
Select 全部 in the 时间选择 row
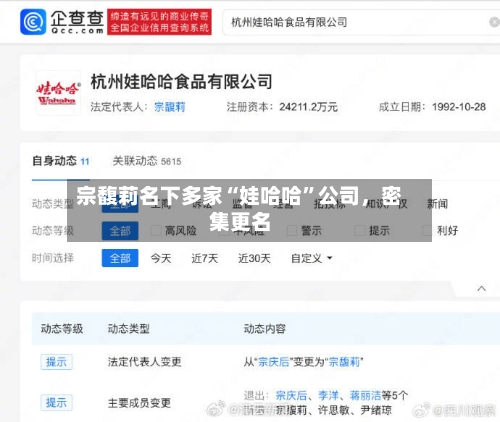[x=120, y=258]
